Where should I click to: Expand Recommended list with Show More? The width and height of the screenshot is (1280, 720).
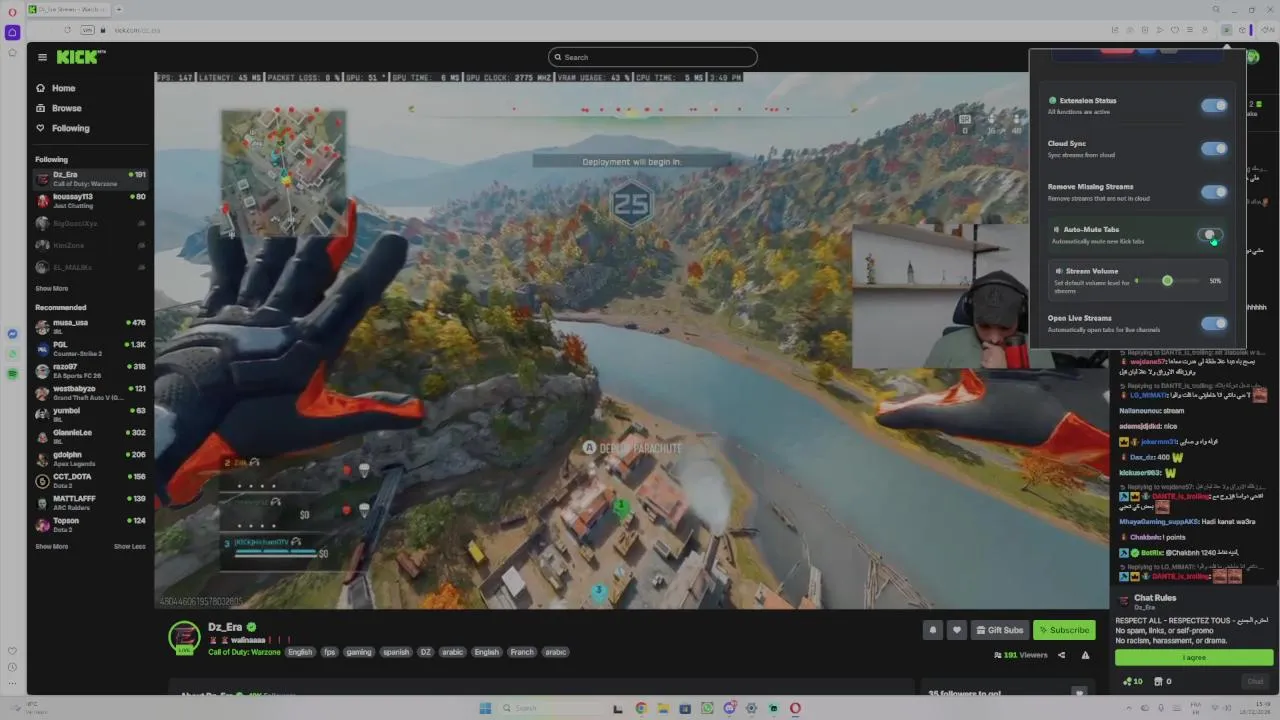[52, 546]
